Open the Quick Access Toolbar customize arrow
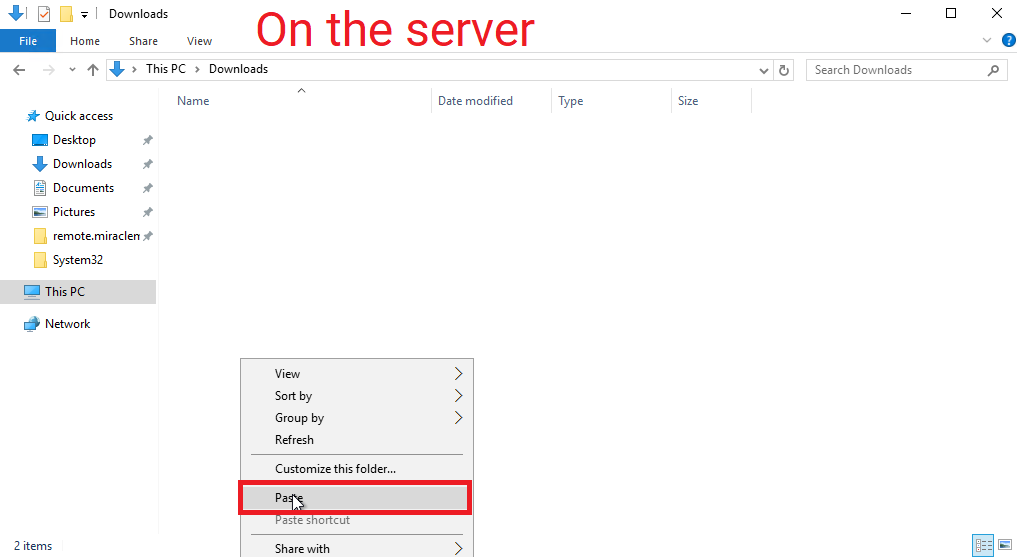 pyautogui.click(x=84, y=14)
